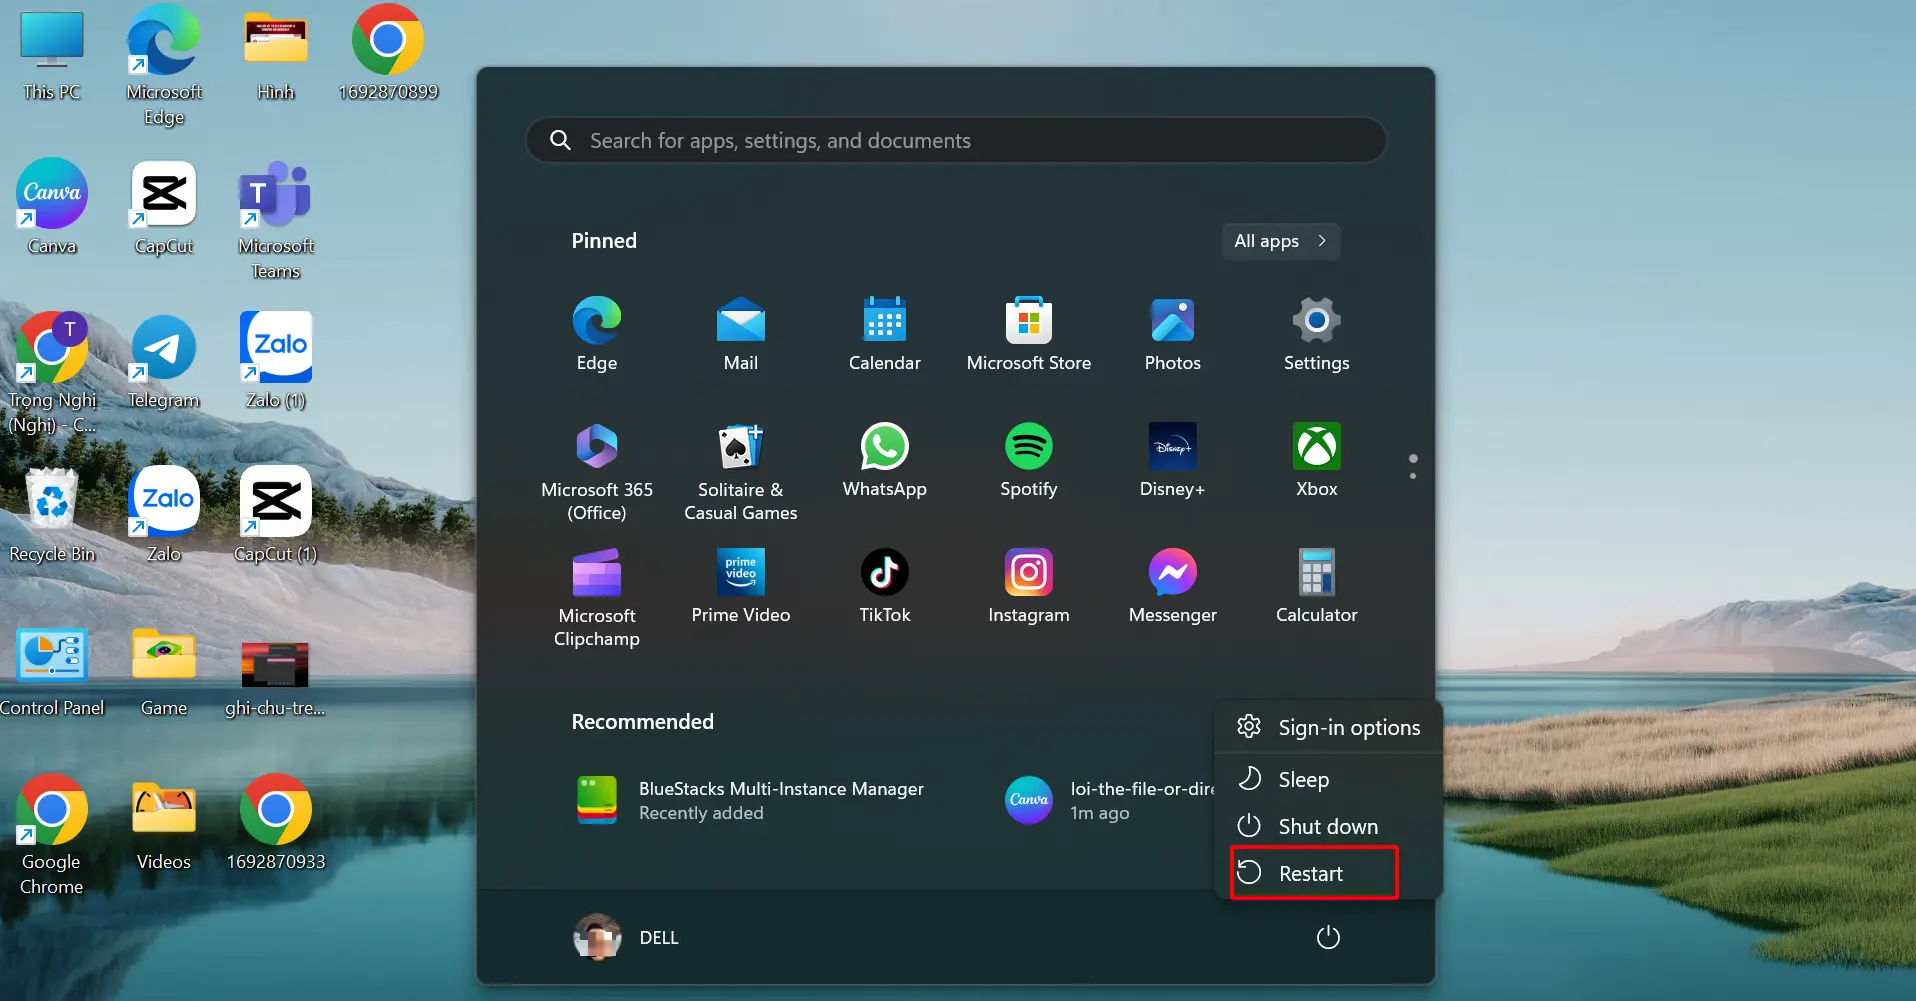Screen dimensions: 1916x1001
Task: Launch Messenger app
Action: tap(1173, 586)
